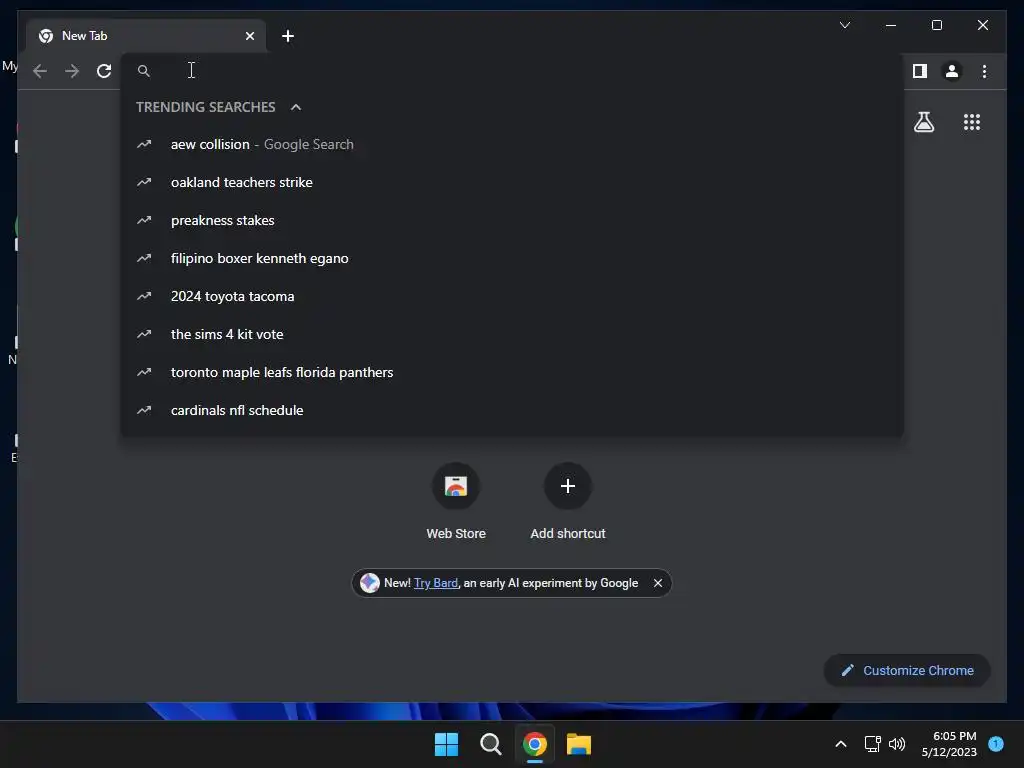This screenshot has width=1024, height=768.
Task: Open the profile avatar menu
Action: click(x=952, y=71)
